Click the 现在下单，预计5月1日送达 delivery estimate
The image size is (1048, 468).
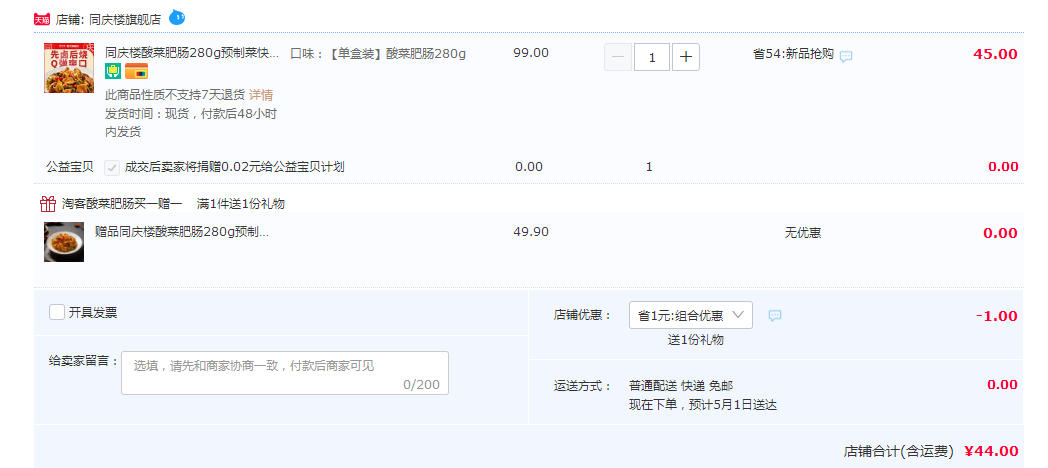pyautogui.click(x=702, y=405)
